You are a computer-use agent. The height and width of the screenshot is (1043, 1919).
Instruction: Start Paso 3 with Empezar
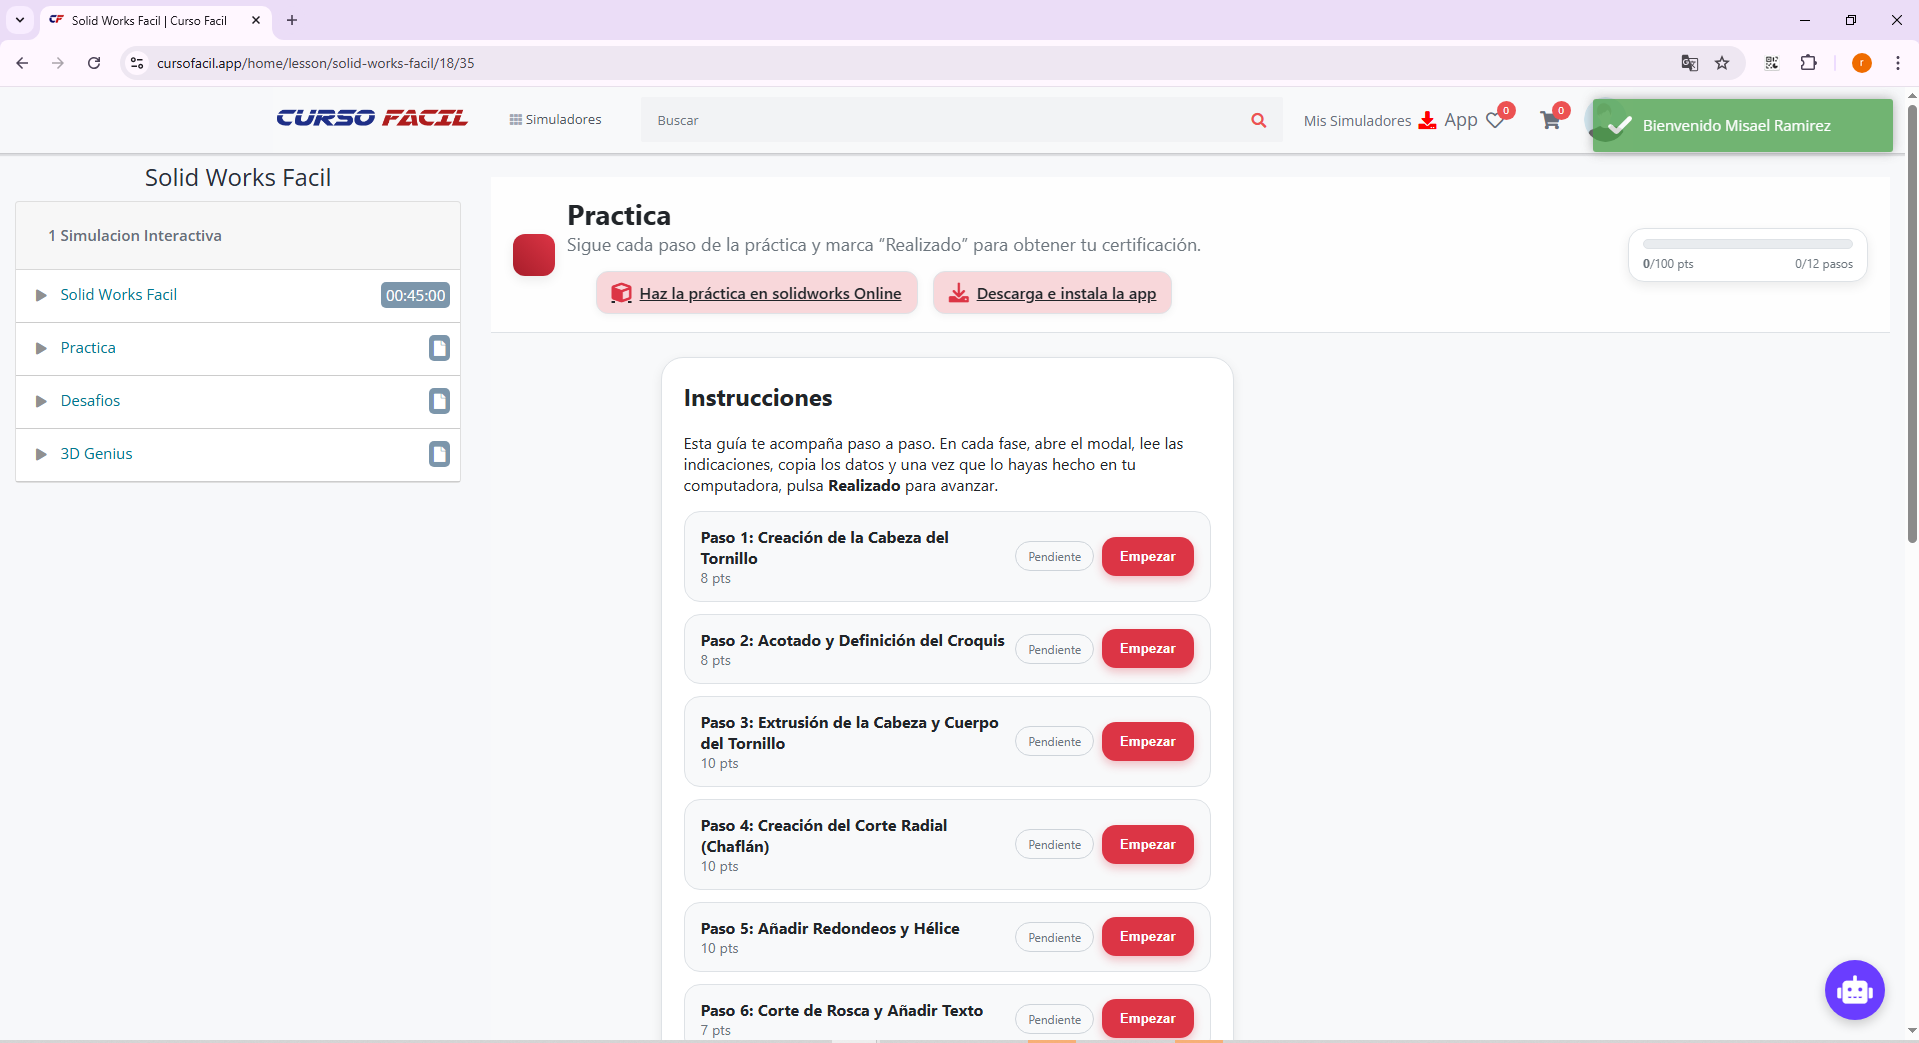pos(1147,742)
